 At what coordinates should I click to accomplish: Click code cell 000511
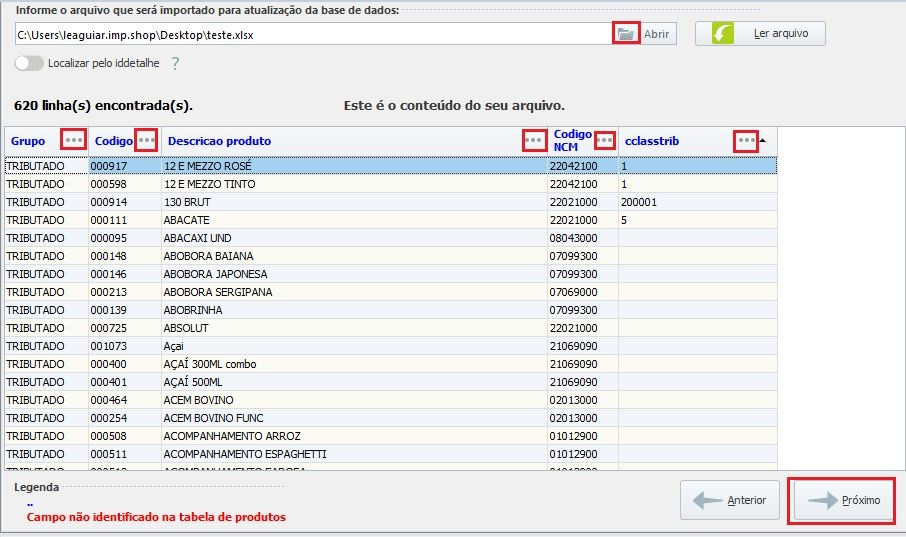coord(125,454)
